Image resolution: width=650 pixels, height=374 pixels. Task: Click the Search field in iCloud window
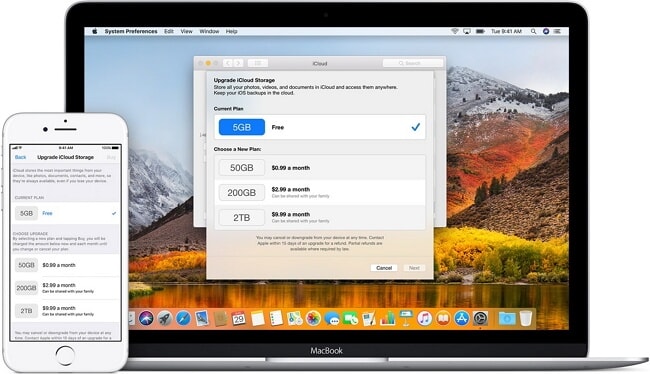[x=413, y=63]
